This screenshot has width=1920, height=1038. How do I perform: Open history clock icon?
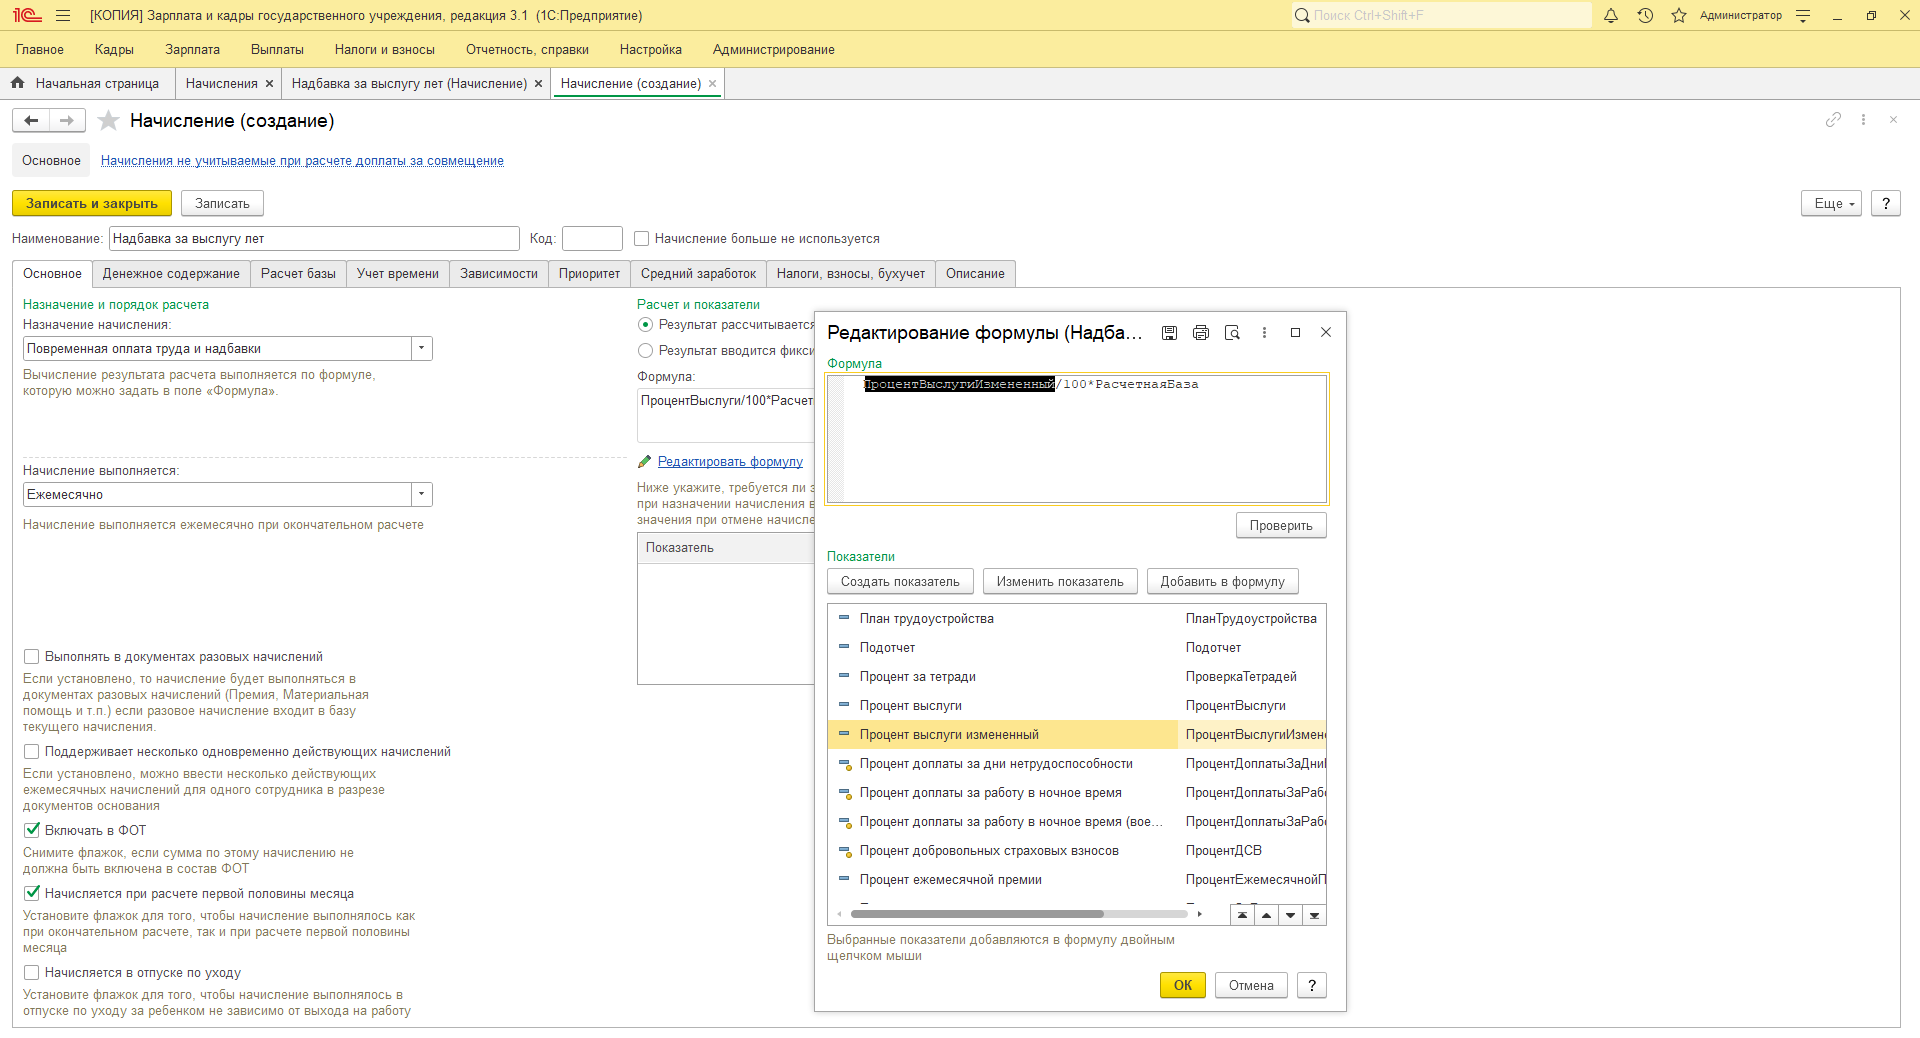point(1645,15)
